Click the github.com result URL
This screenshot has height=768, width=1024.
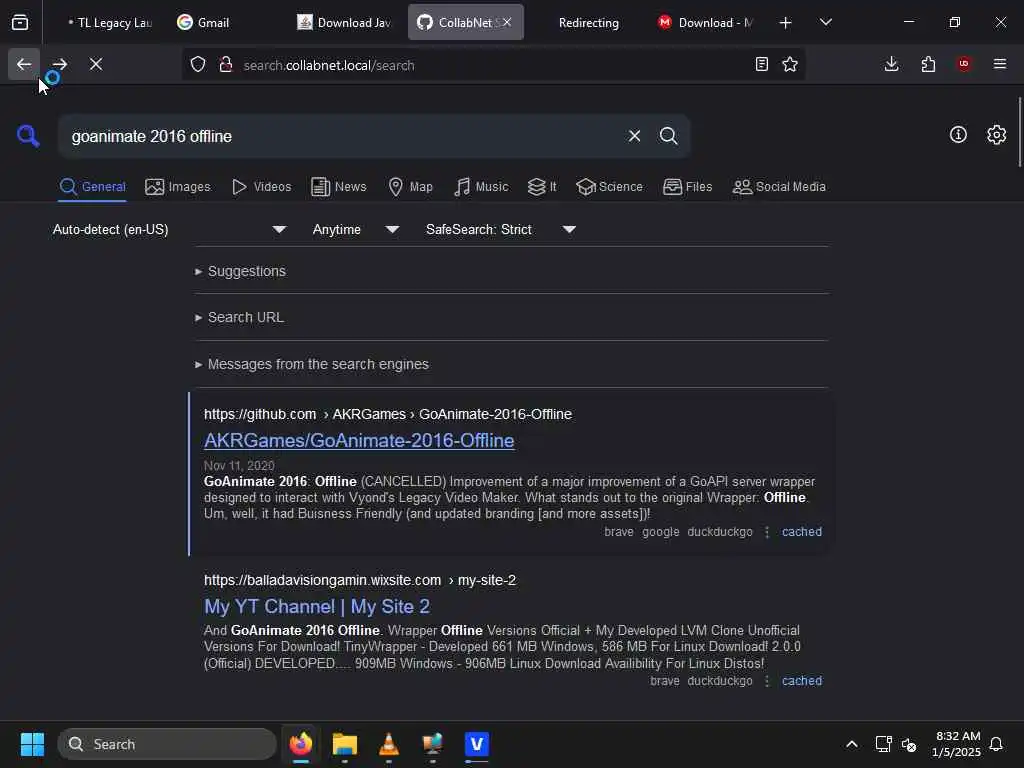click(x=388, y=414)
